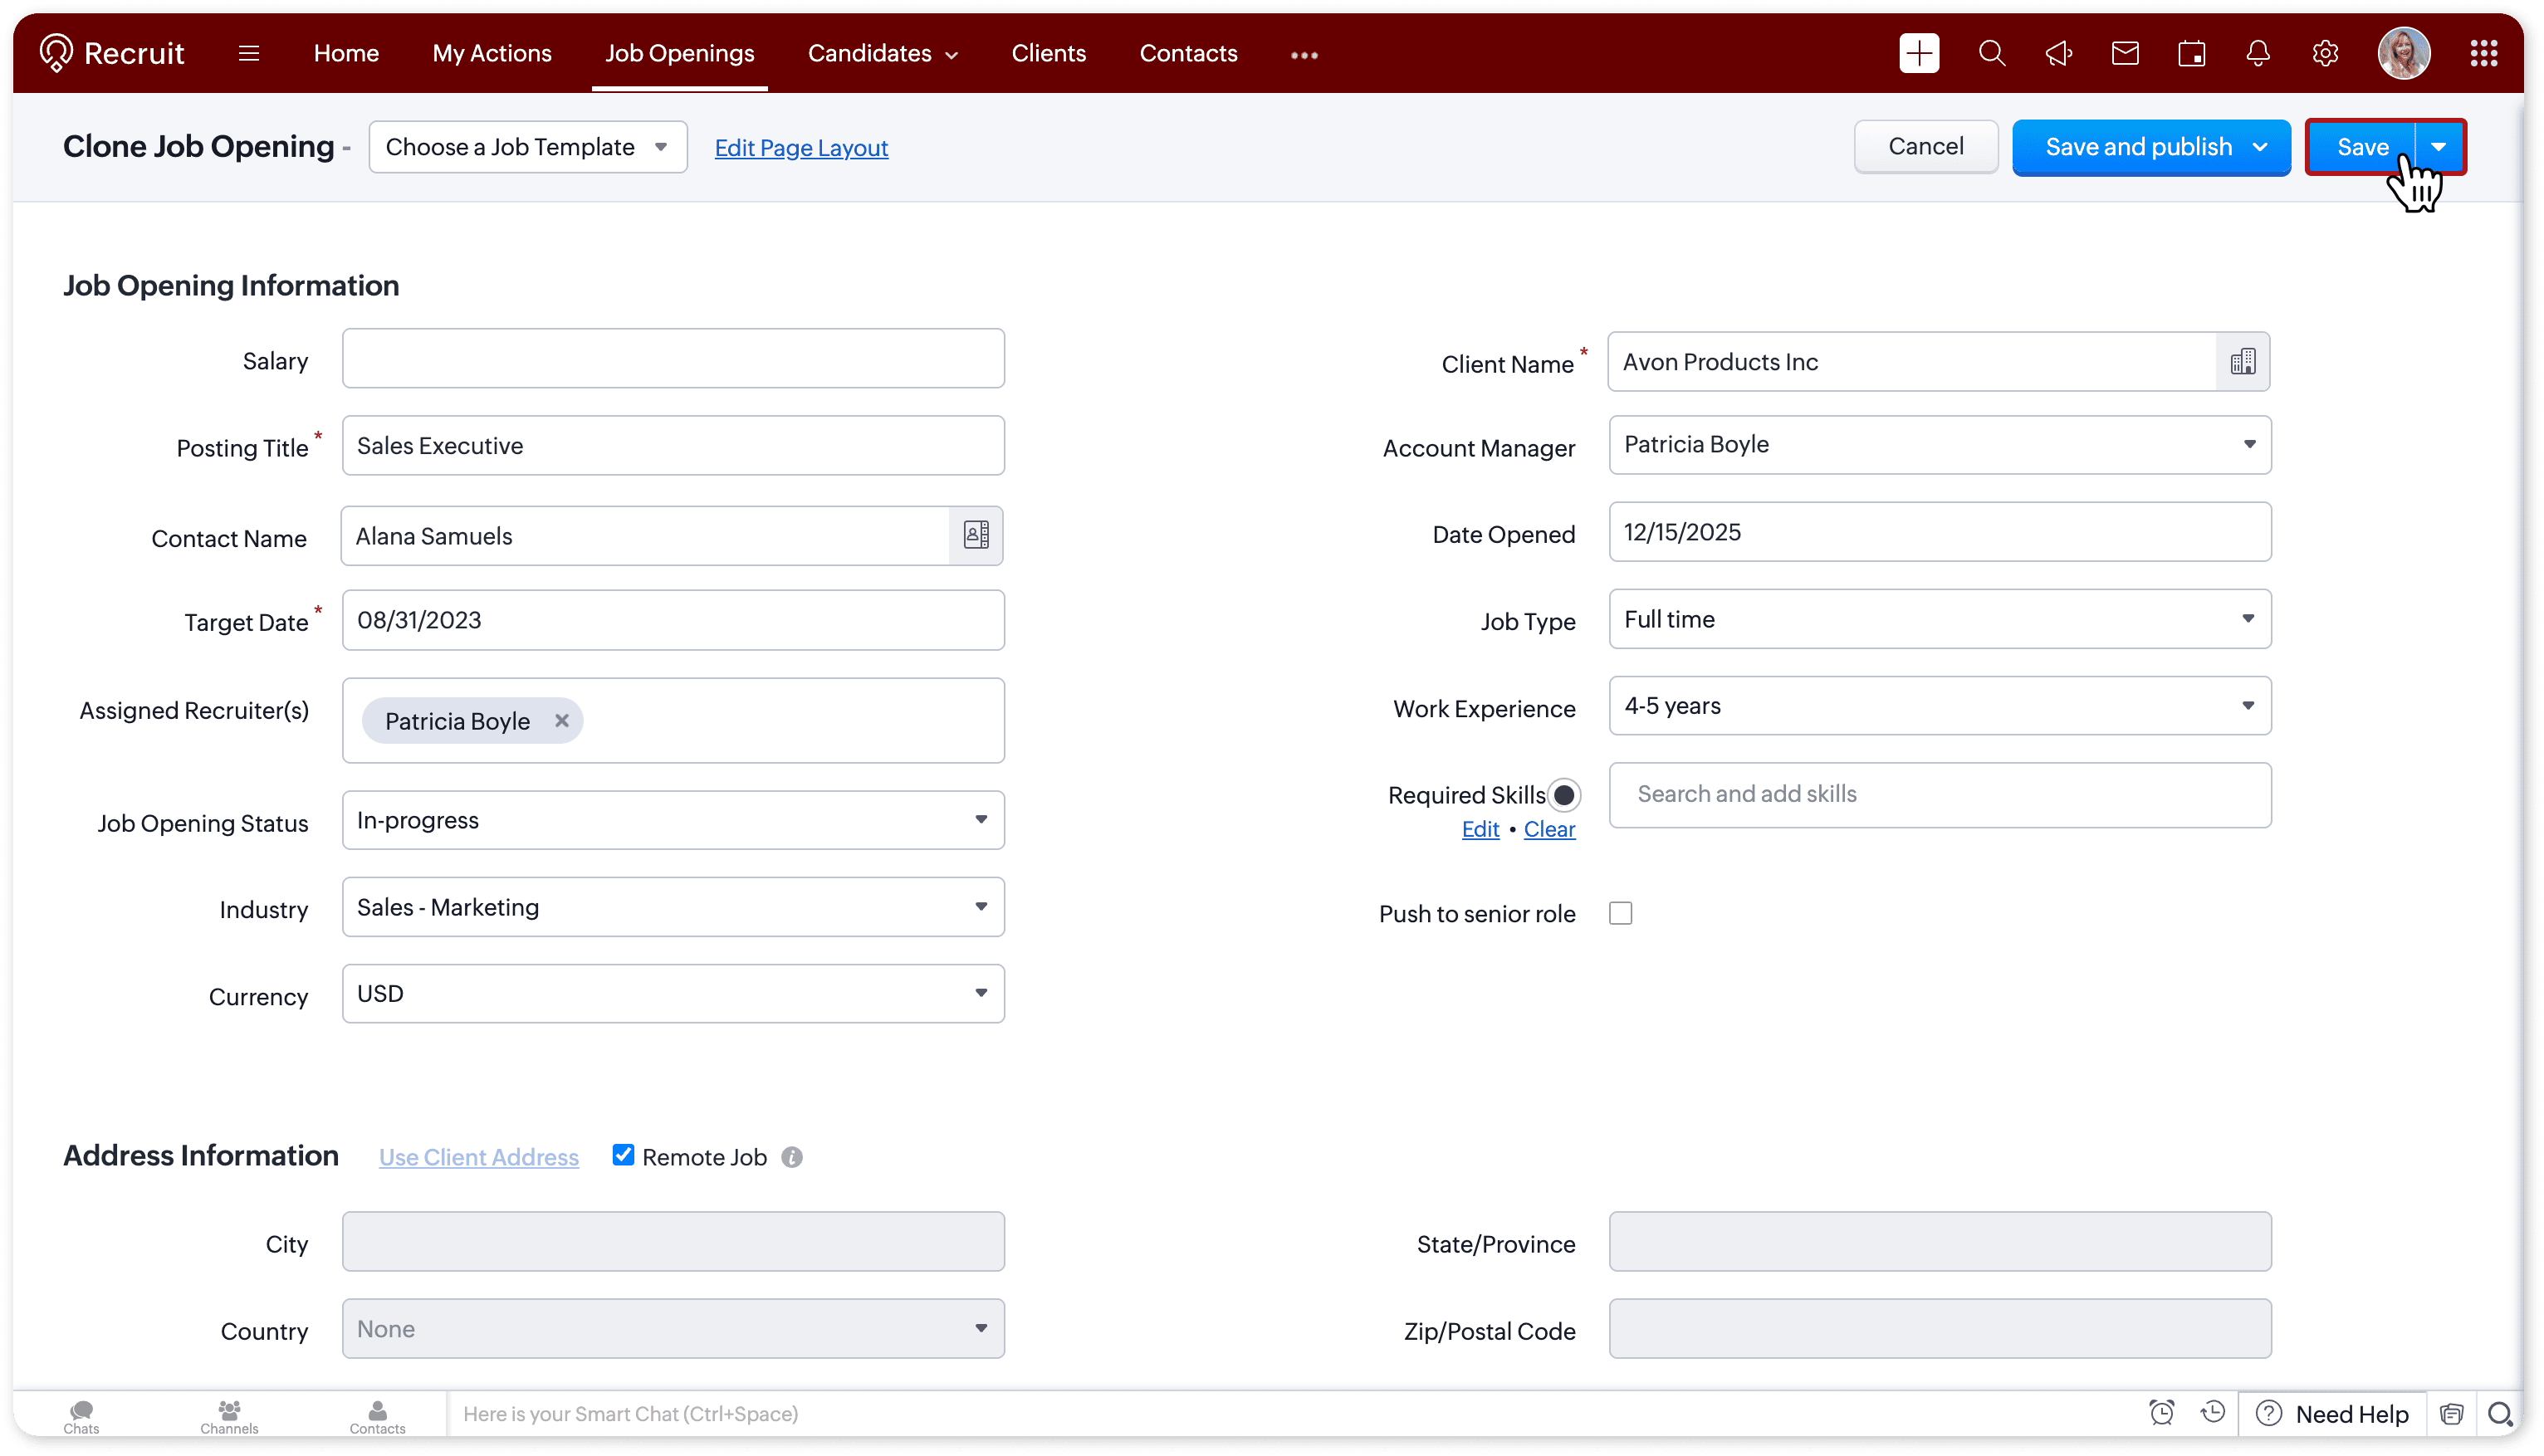Click into the Salary input field

pos(673,359)
